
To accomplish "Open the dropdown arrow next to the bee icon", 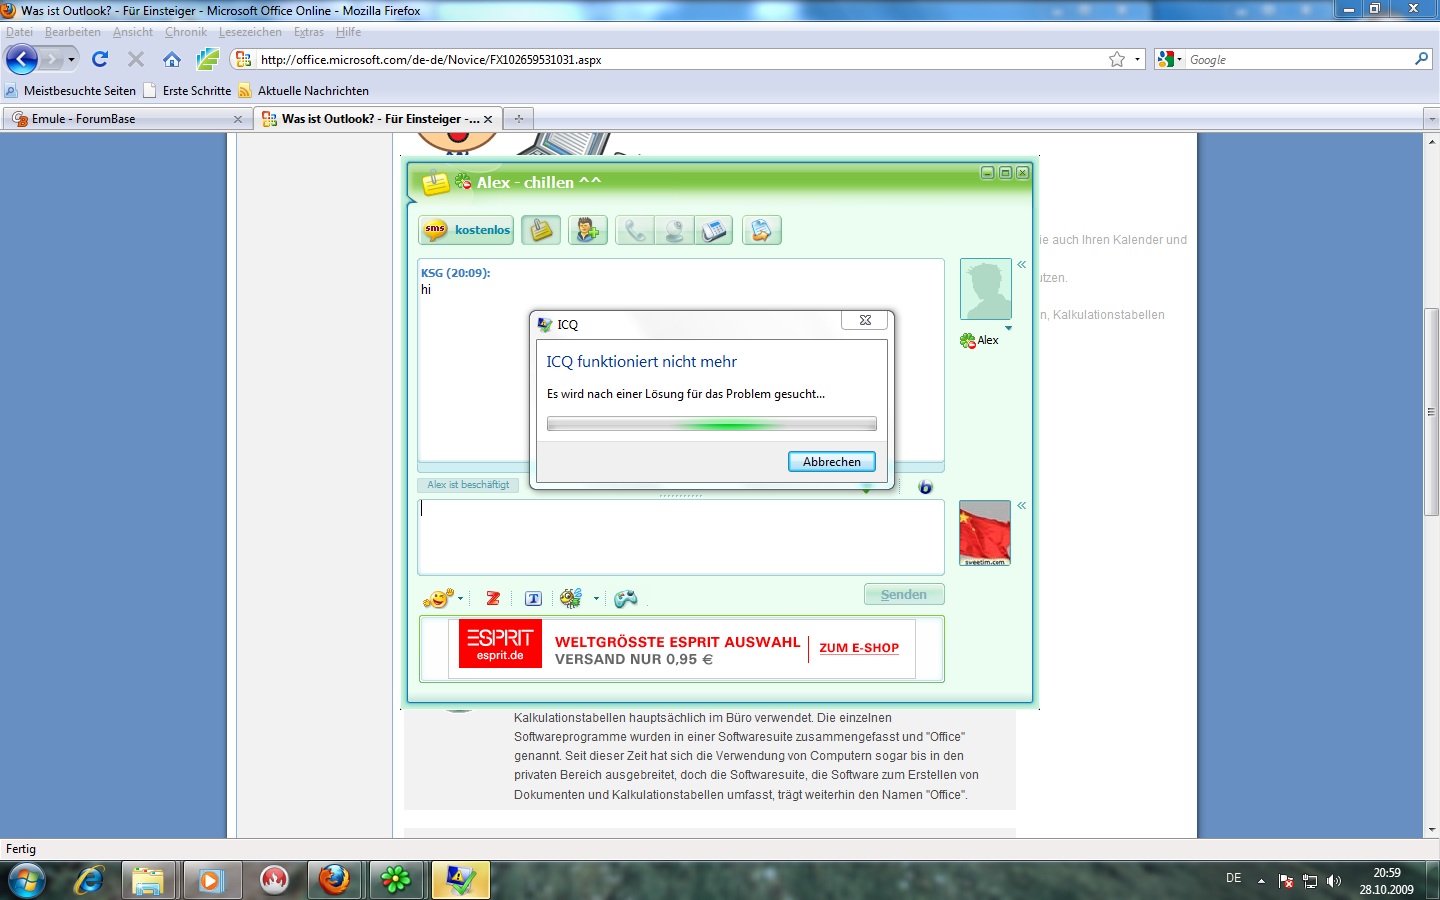I will [x=596, y=599].
